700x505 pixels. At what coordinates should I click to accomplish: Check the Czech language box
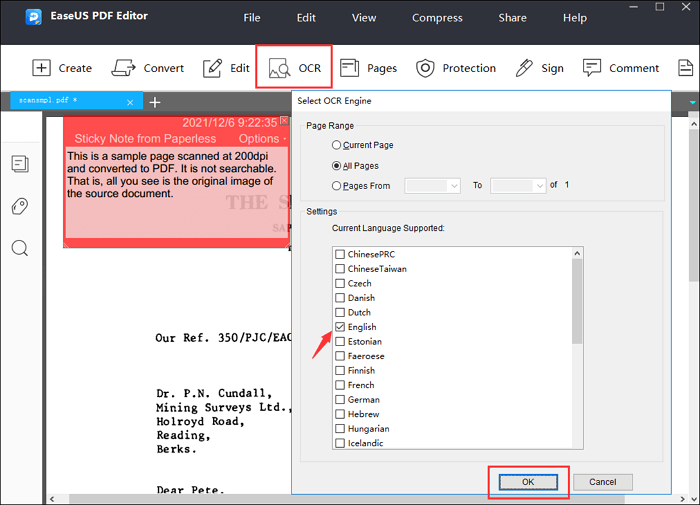point(340,283)
